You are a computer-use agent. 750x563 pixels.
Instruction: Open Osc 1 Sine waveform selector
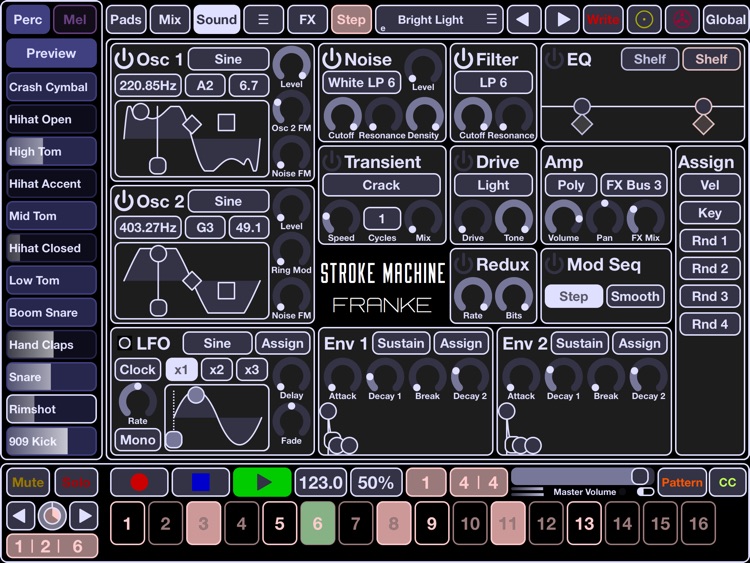[228, 59]
